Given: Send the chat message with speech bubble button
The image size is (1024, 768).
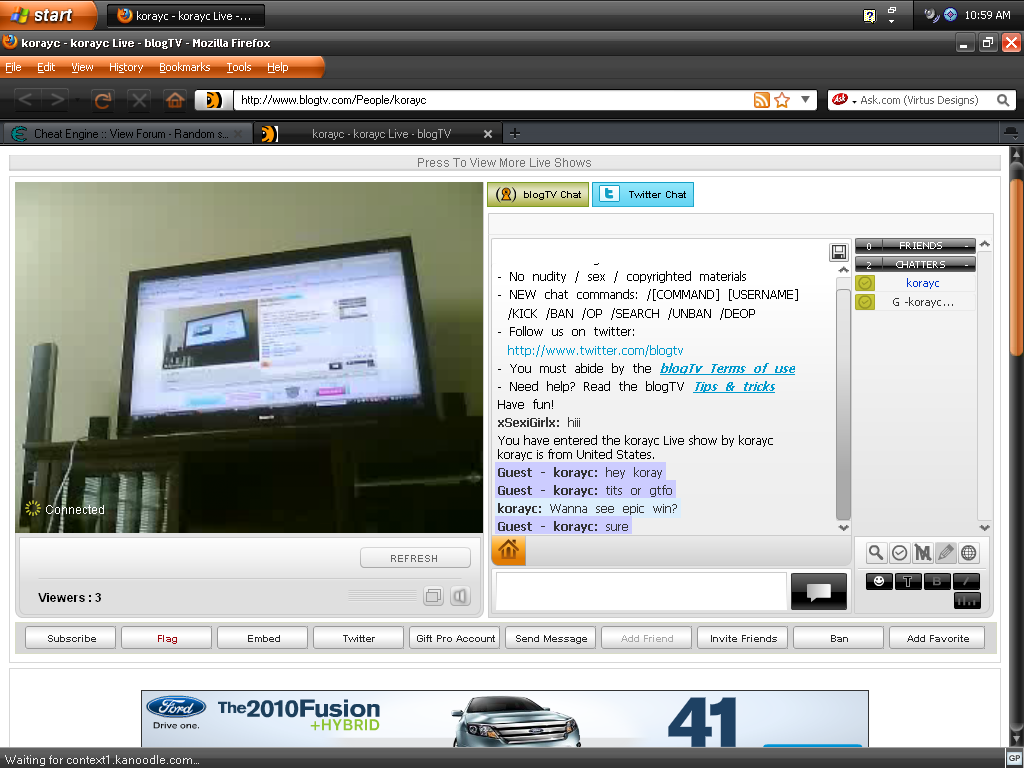Looking at the screenshot, I should [x=819, y=592].
